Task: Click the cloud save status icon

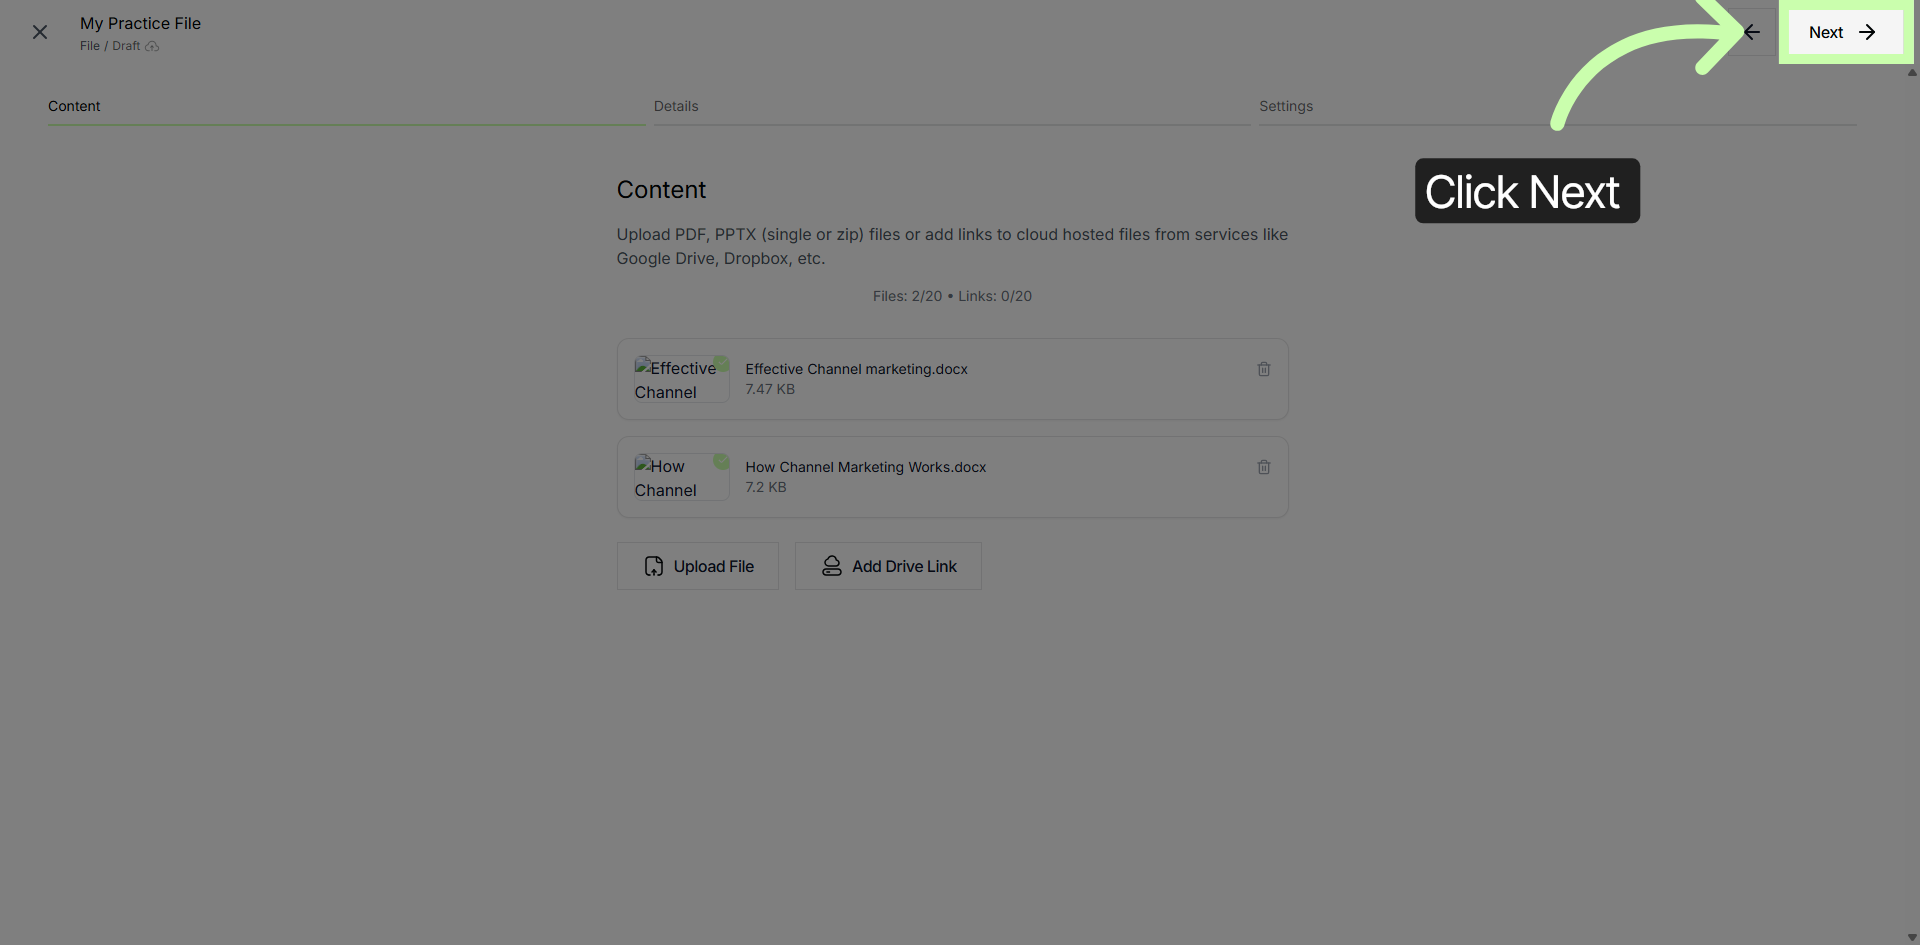Action: tap(152, 46)
